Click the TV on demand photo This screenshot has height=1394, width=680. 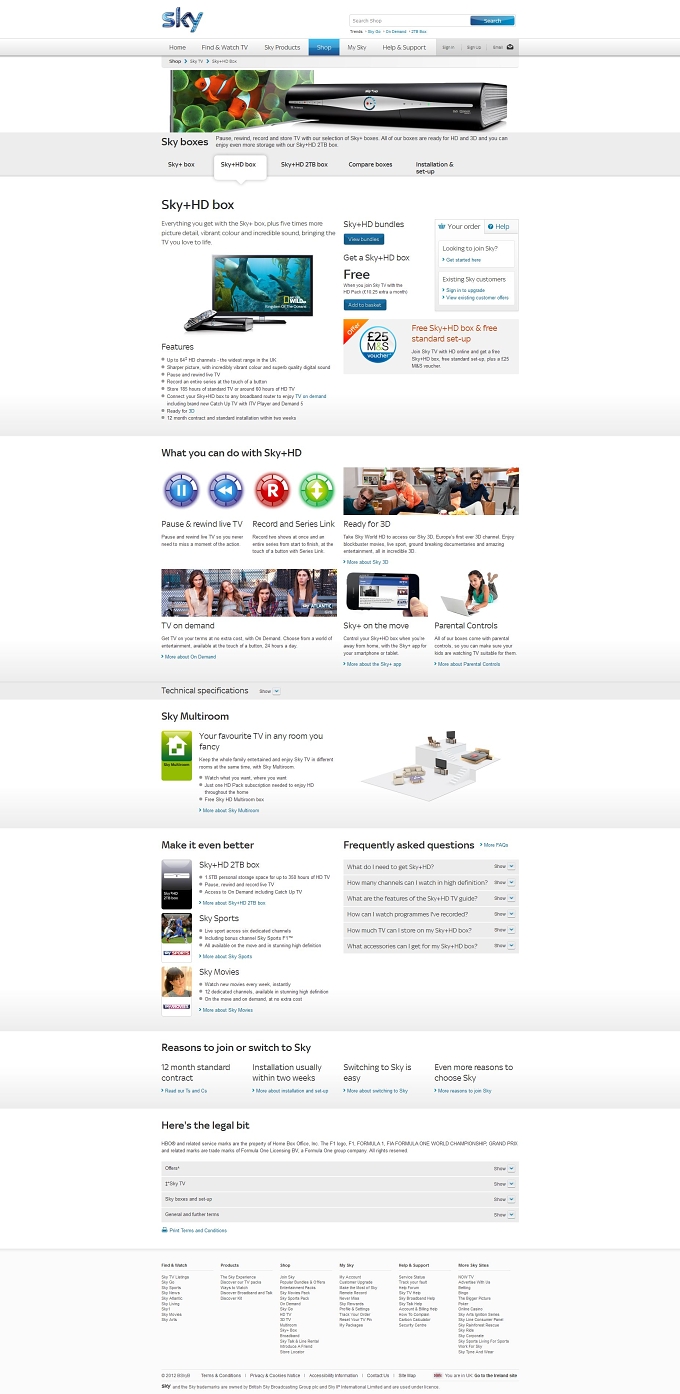(x=249, y=593)
